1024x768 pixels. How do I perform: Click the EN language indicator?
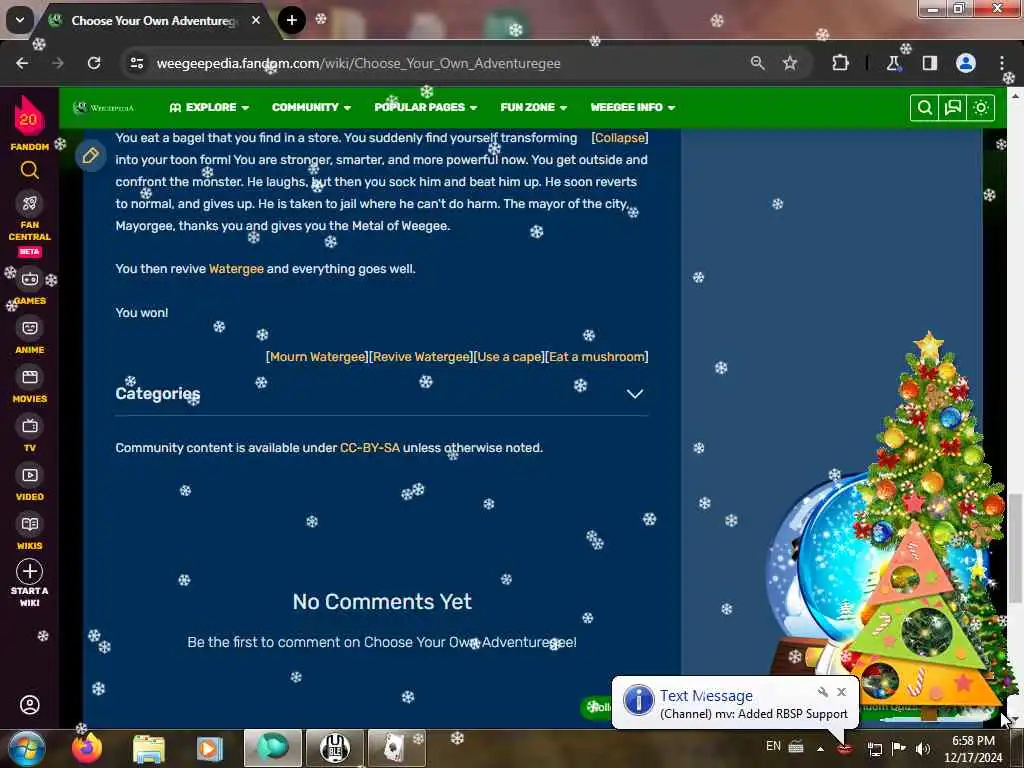773,746
